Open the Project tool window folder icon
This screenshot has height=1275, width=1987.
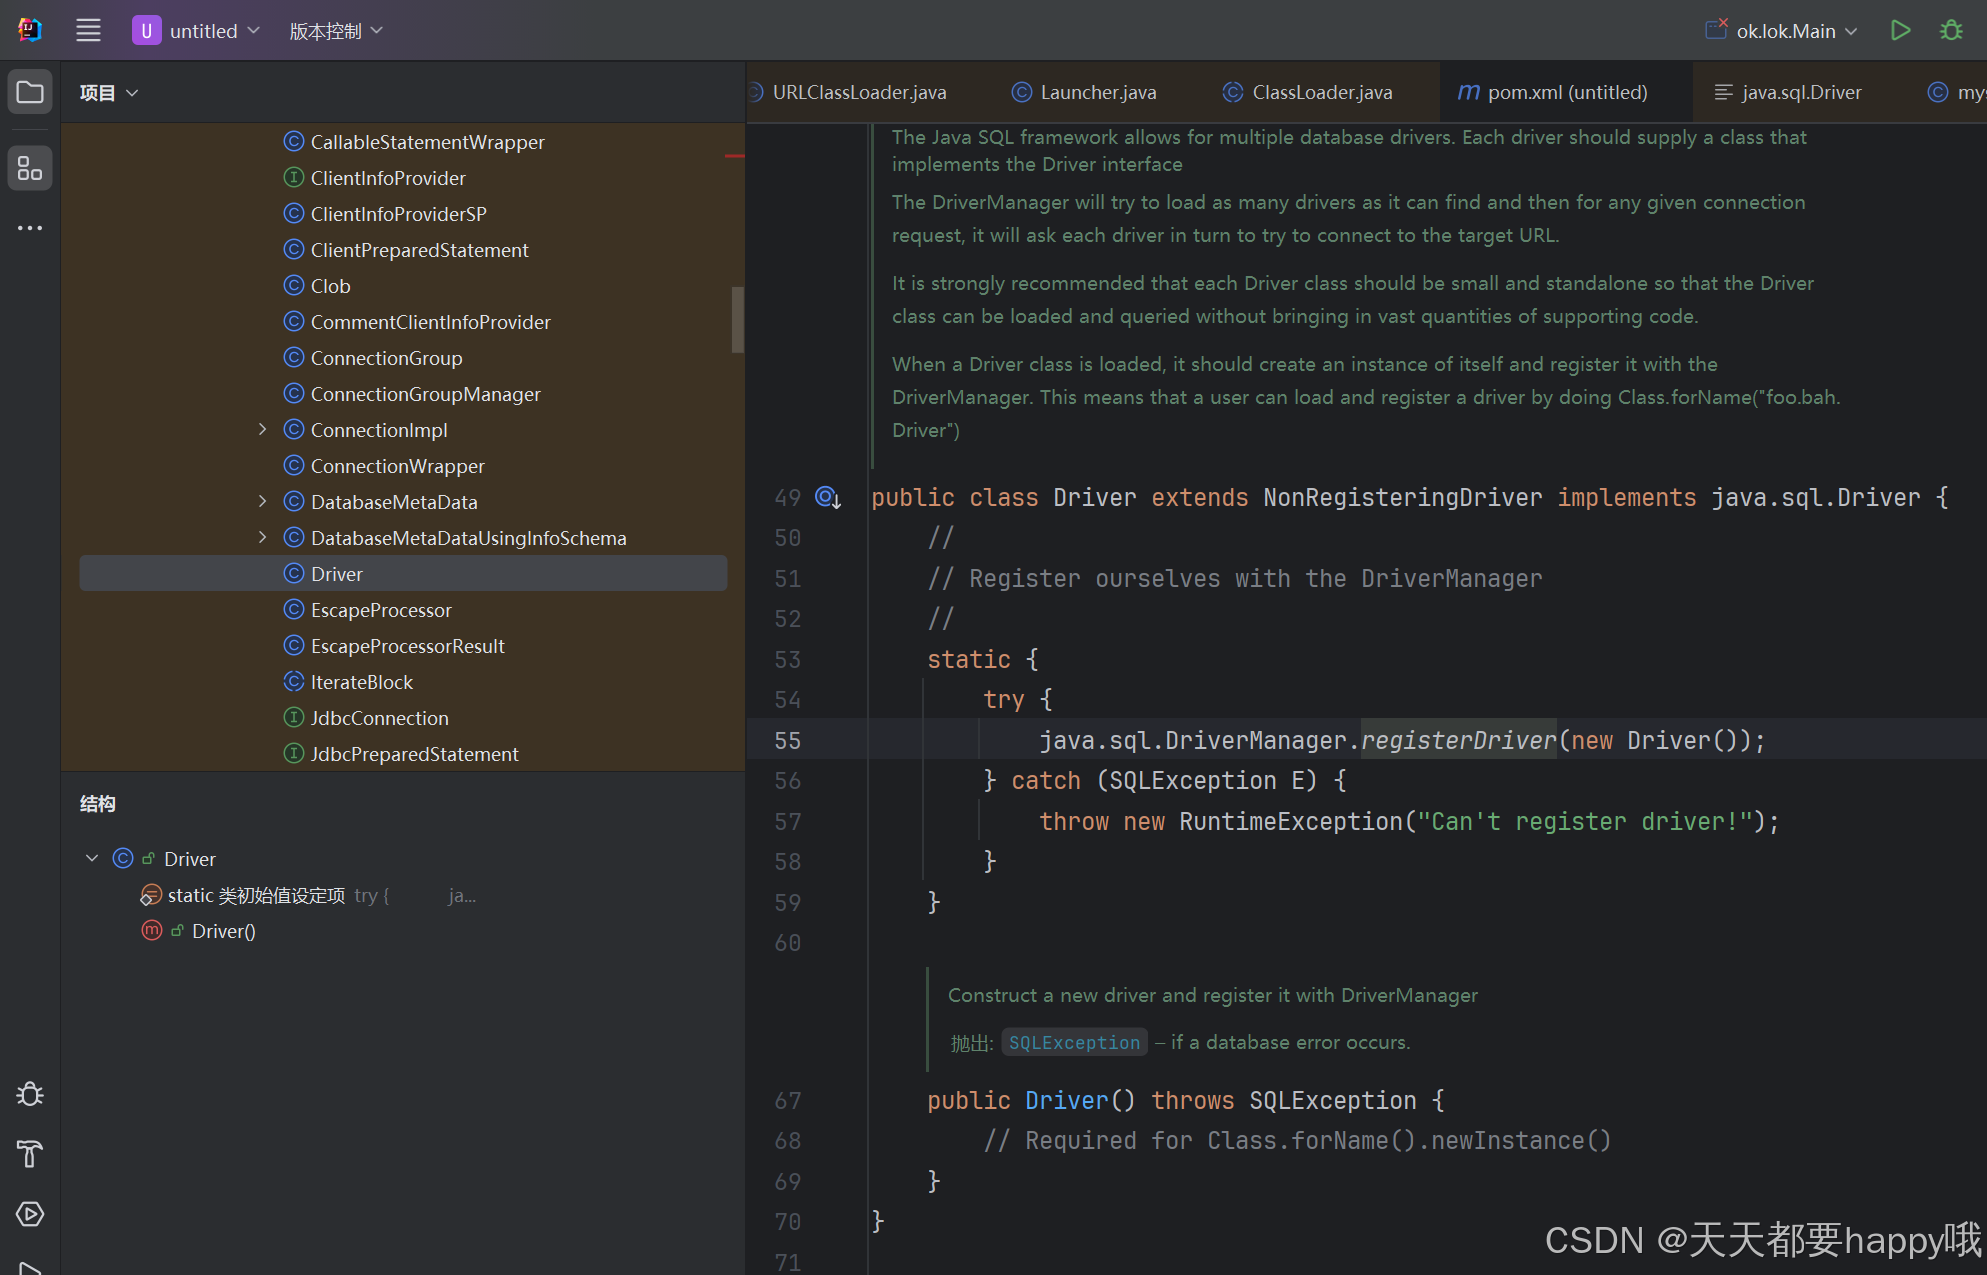click(x=30, y=93)
